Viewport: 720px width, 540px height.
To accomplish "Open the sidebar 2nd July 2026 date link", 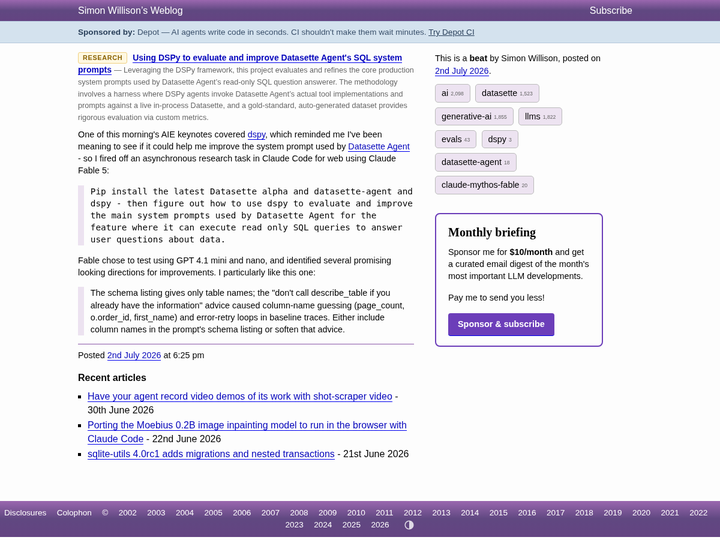I will click(461, 71).
